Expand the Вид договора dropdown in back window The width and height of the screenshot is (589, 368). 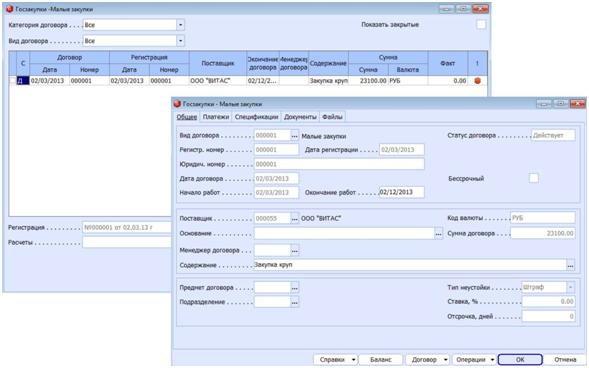click(x=180, y=41)
